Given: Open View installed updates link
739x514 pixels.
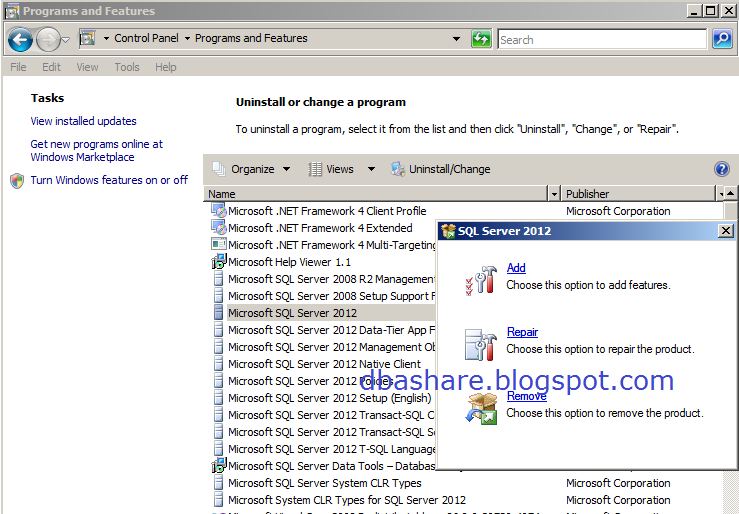Looking at the screenshot, I should (x=83, y=121).
